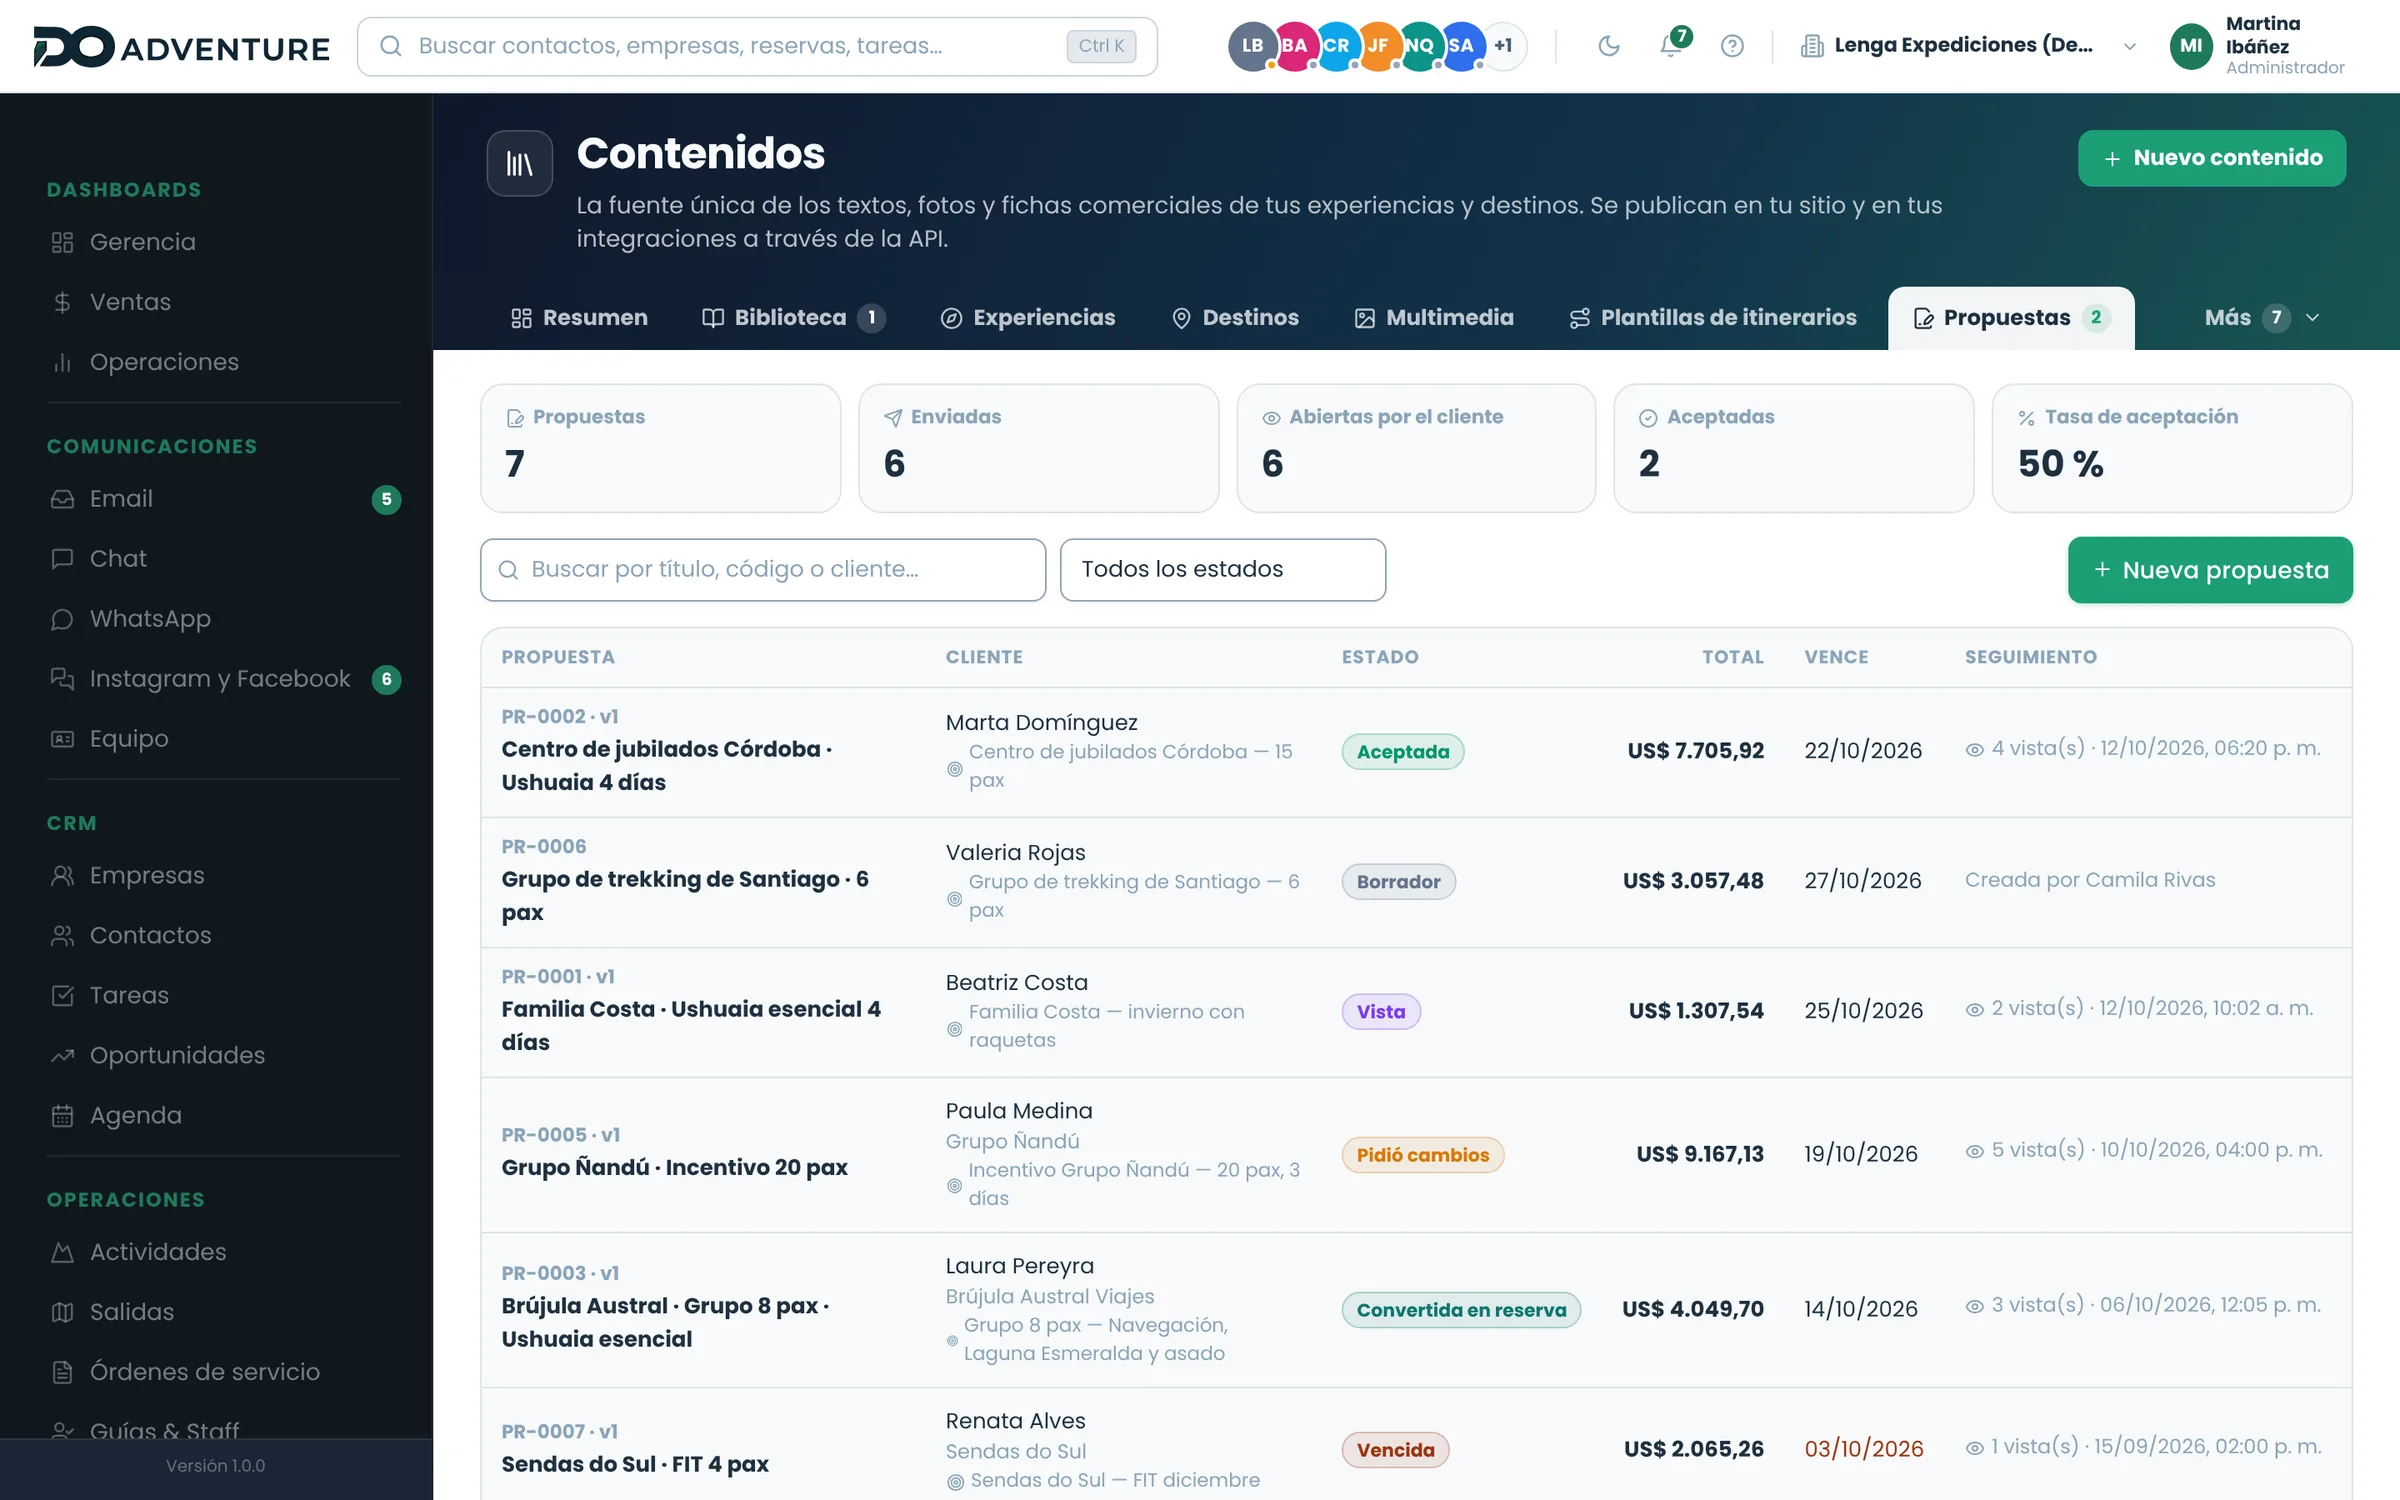Switch to the Biblioteca tab
Screen dimensions: 2400x1500
coord(793,318)
